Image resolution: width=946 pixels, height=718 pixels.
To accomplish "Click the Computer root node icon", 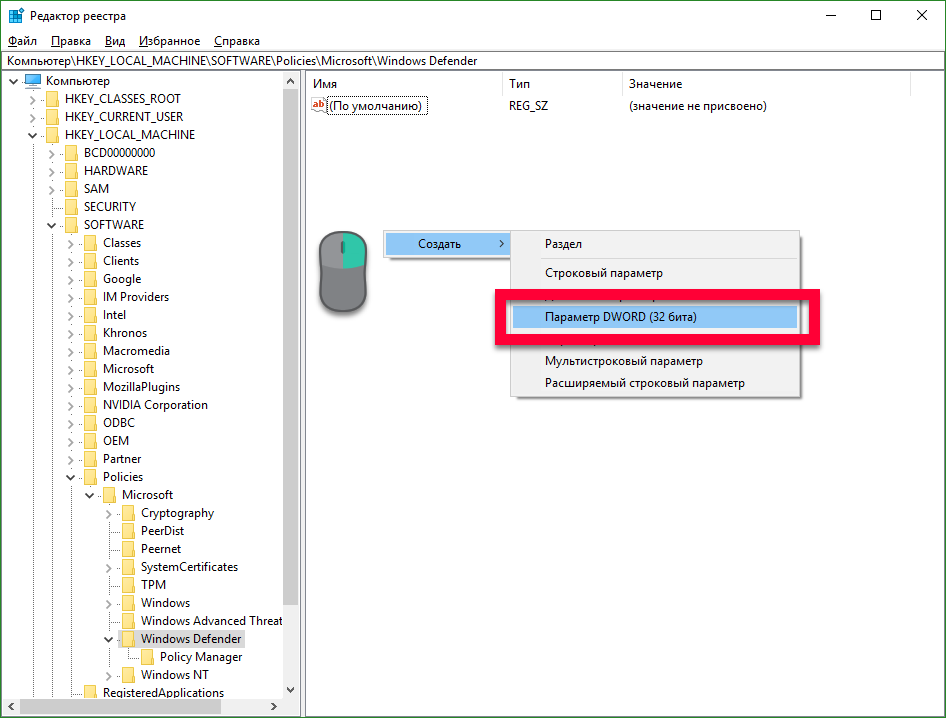I will tap(33, 81).
